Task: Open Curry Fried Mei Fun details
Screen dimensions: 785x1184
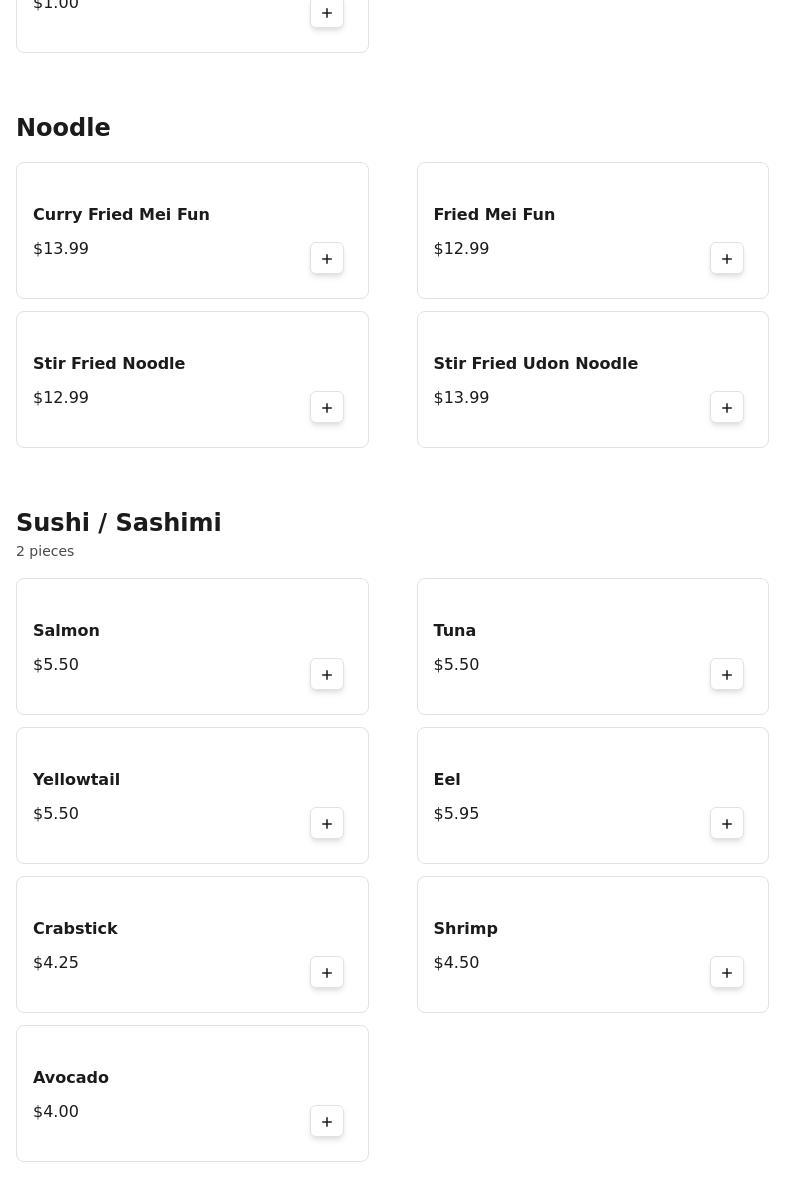Action: click(121, 215)
